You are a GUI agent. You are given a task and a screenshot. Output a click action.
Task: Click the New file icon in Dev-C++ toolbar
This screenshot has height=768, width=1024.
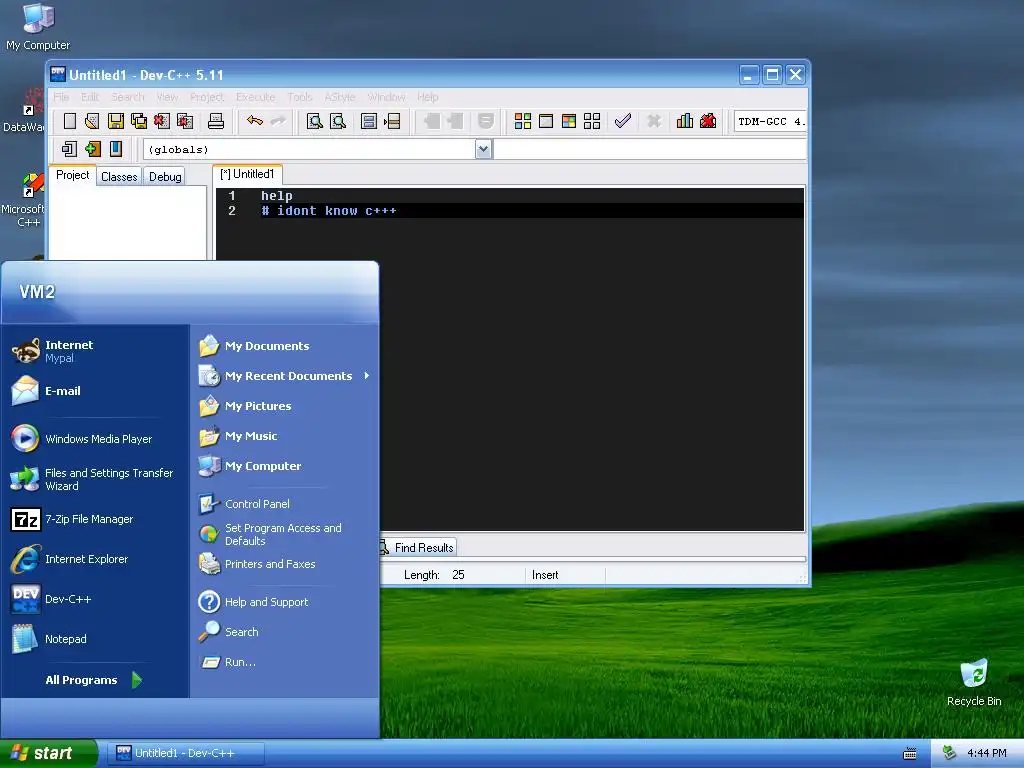(x=69, y=121)
